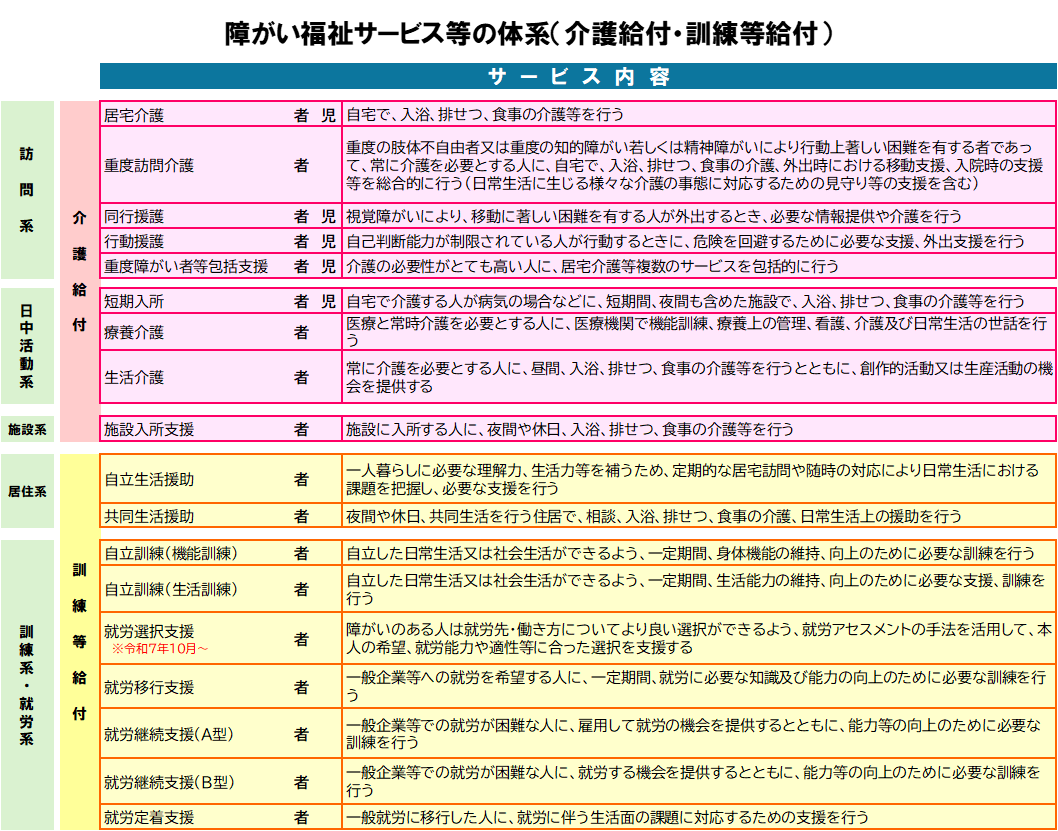Select the 同行援護 row label
The image size is (1058, 831).
coord(134,216)
